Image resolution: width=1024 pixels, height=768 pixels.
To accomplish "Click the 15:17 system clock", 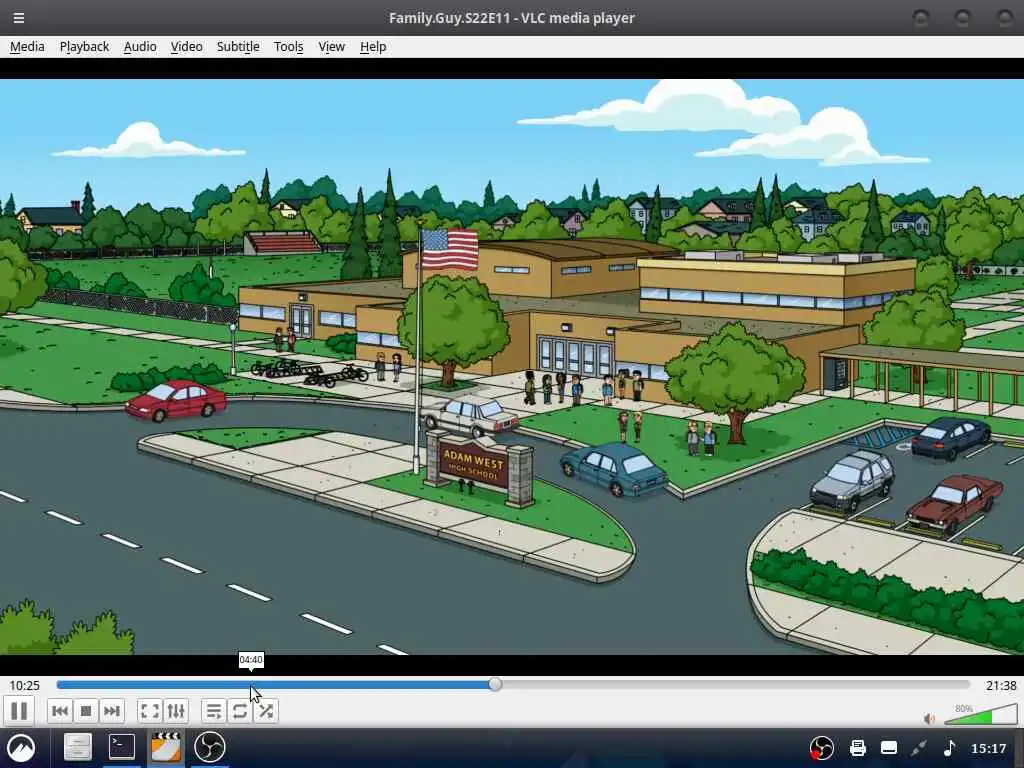I will (988, 748).
